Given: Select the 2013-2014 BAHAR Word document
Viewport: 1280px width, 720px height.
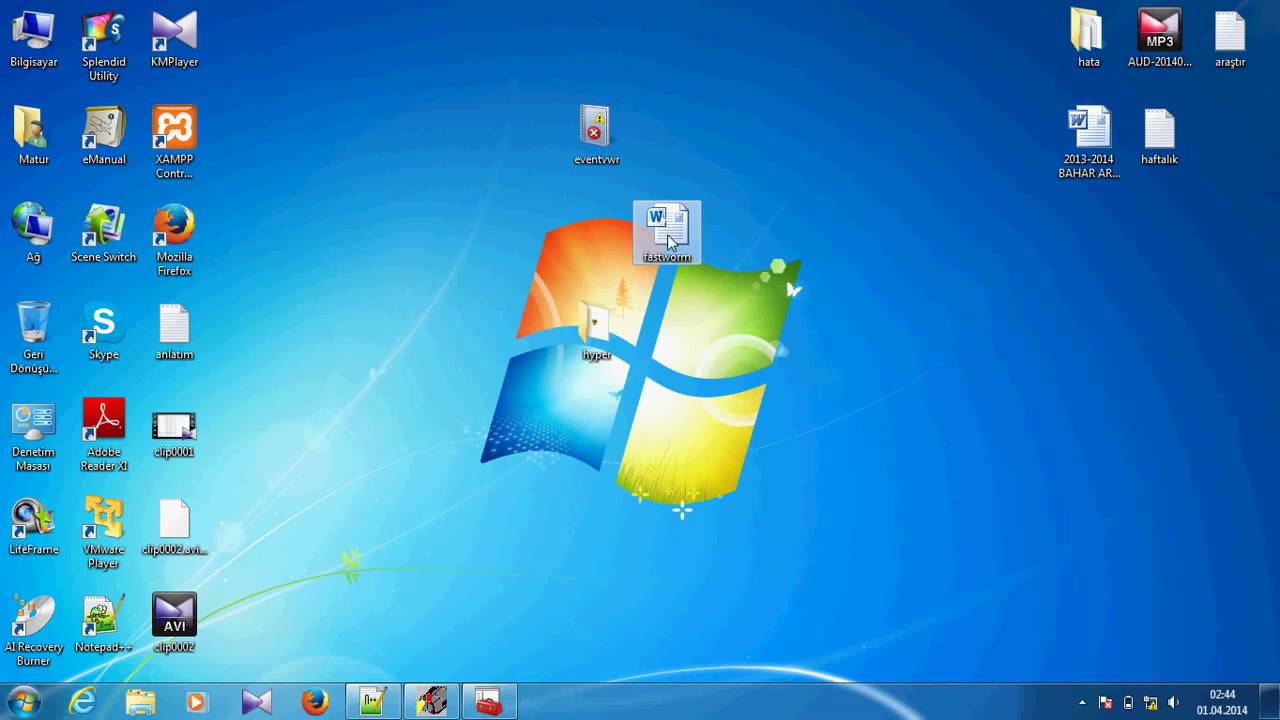Looking at the screenshot, I should coord(1089,143).
